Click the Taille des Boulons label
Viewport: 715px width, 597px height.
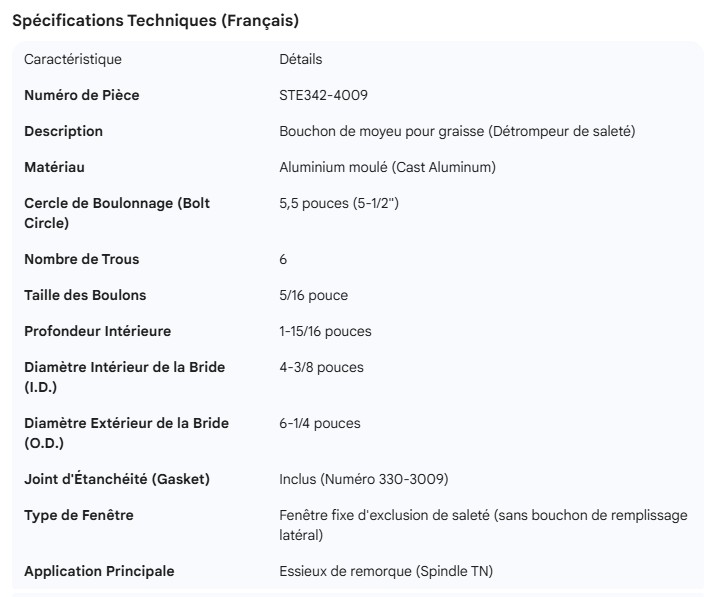pyautogui.click(x=85, y=295)
